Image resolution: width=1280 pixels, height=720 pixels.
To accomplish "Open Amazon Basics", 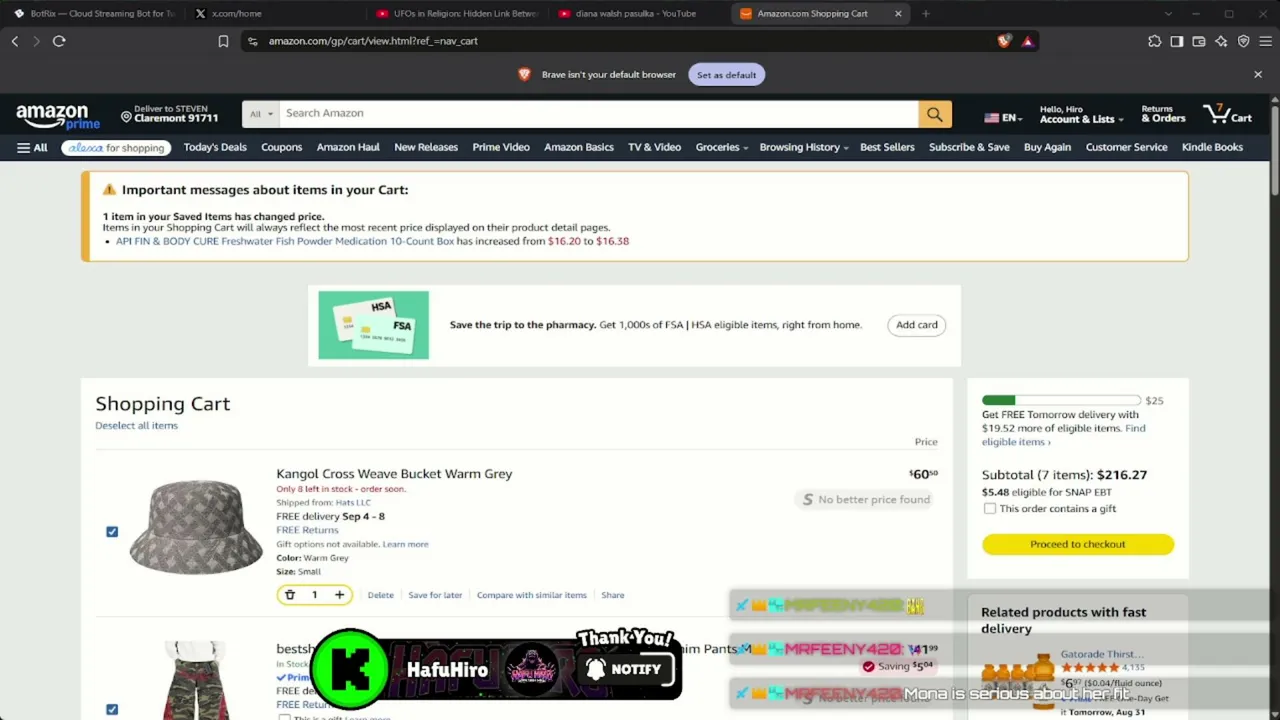I will pyautogui.click(x=579, y=148).
